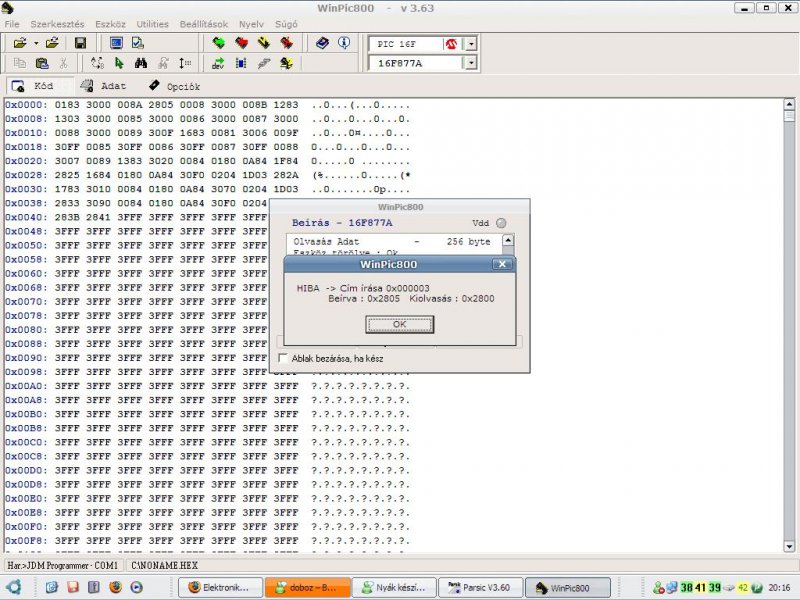Open the Utilities menu
Screen dimensions: 800x600
[x=152, y=24]
